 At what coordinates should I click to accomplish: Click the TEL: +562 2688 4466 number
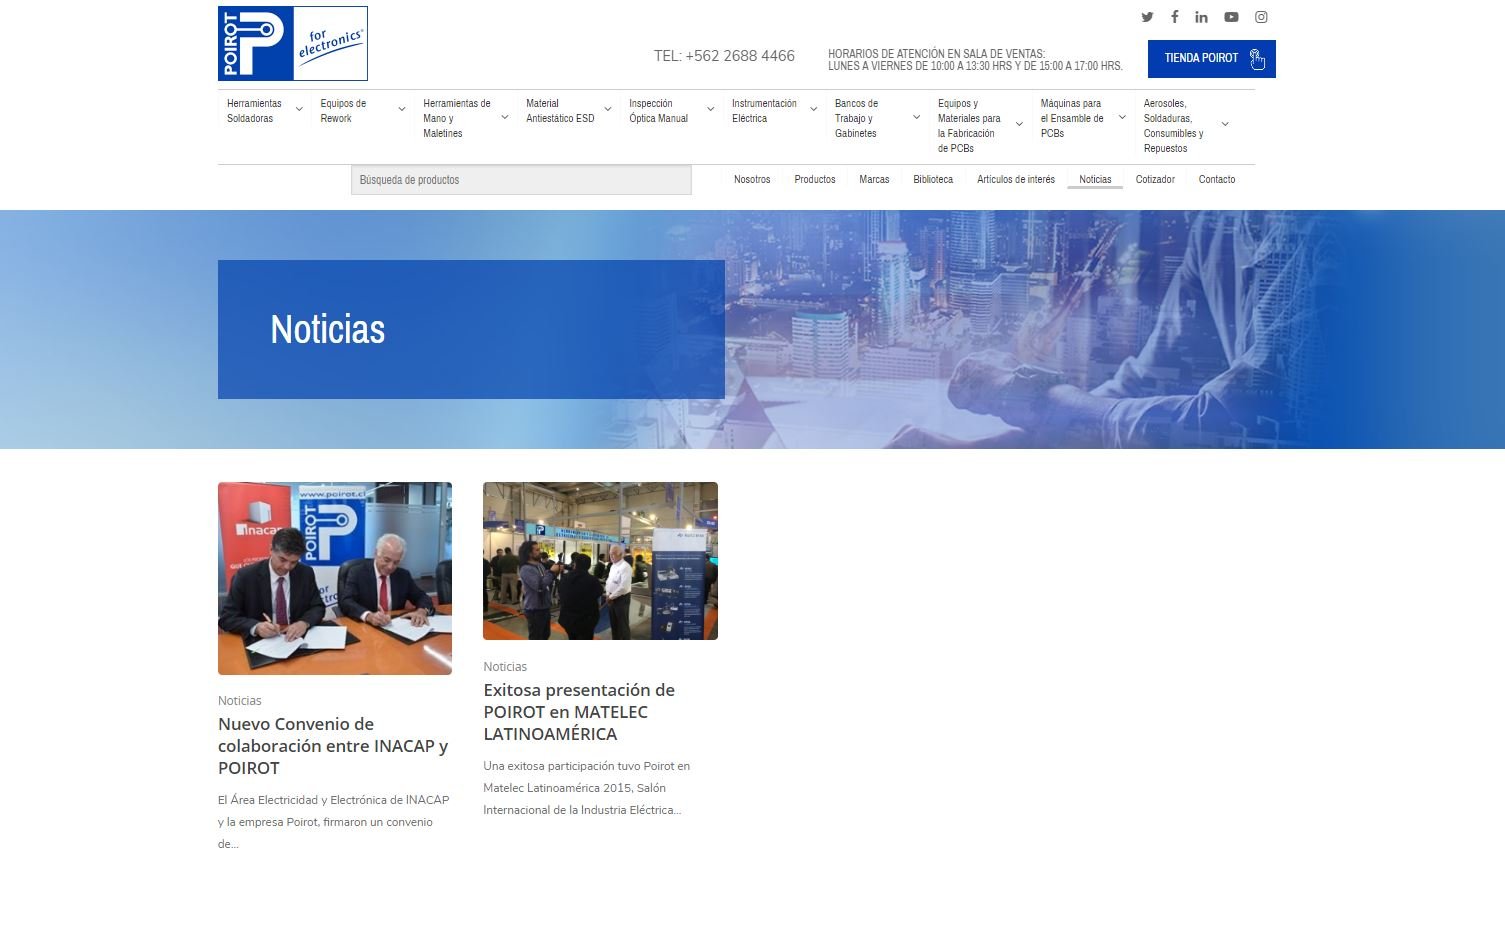(x=724, y=56)
